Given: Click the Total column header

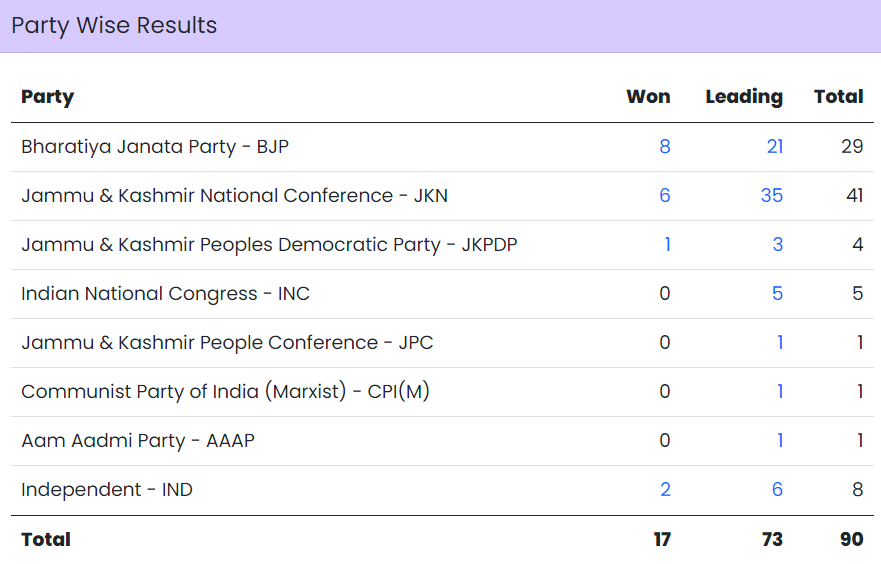Looking at the screenshot, I should tap(838, 97).
